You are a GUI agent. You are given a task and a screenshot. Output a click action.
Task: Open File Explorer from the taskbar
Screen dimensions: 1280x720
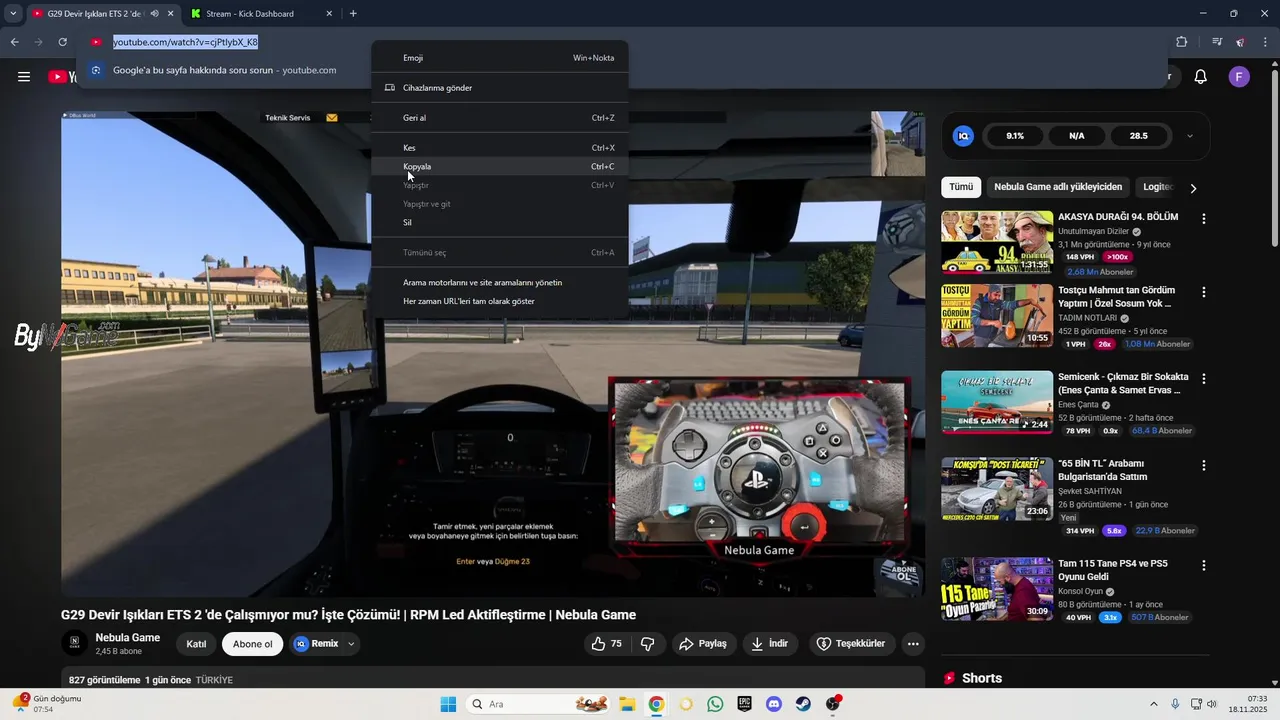pos(627,704)
